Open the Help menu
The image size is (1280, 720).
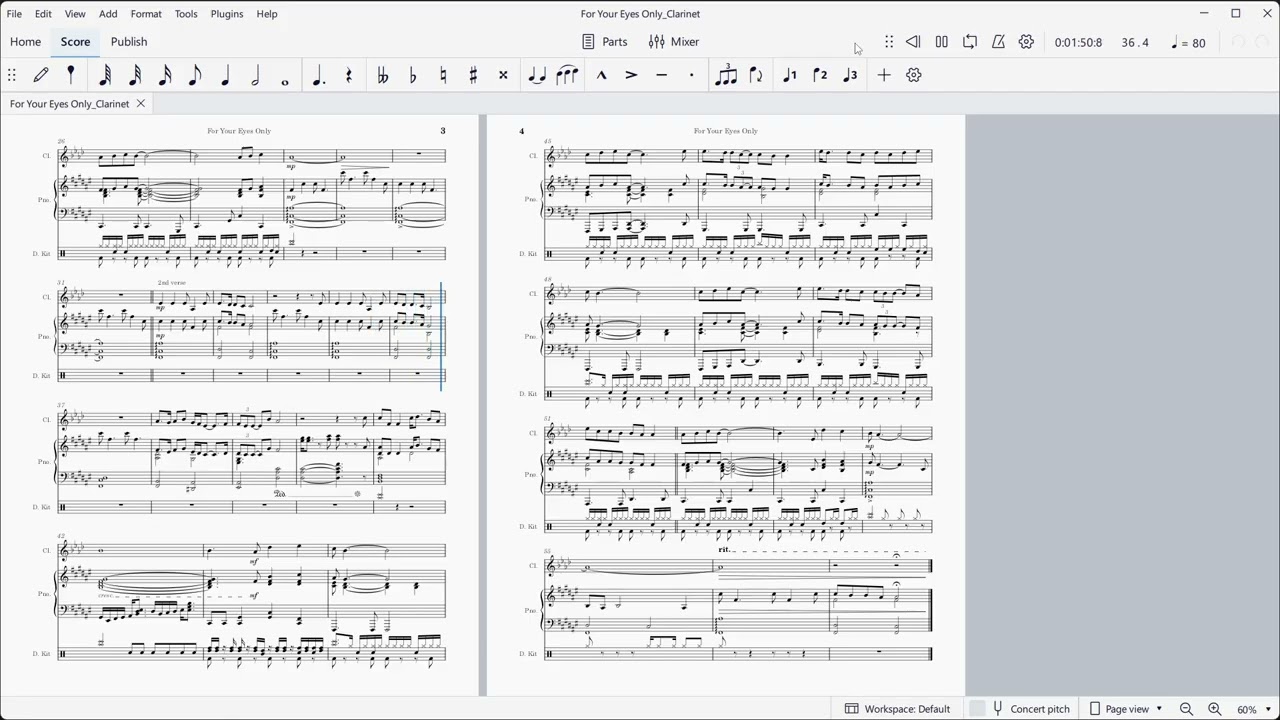point(267,14)
